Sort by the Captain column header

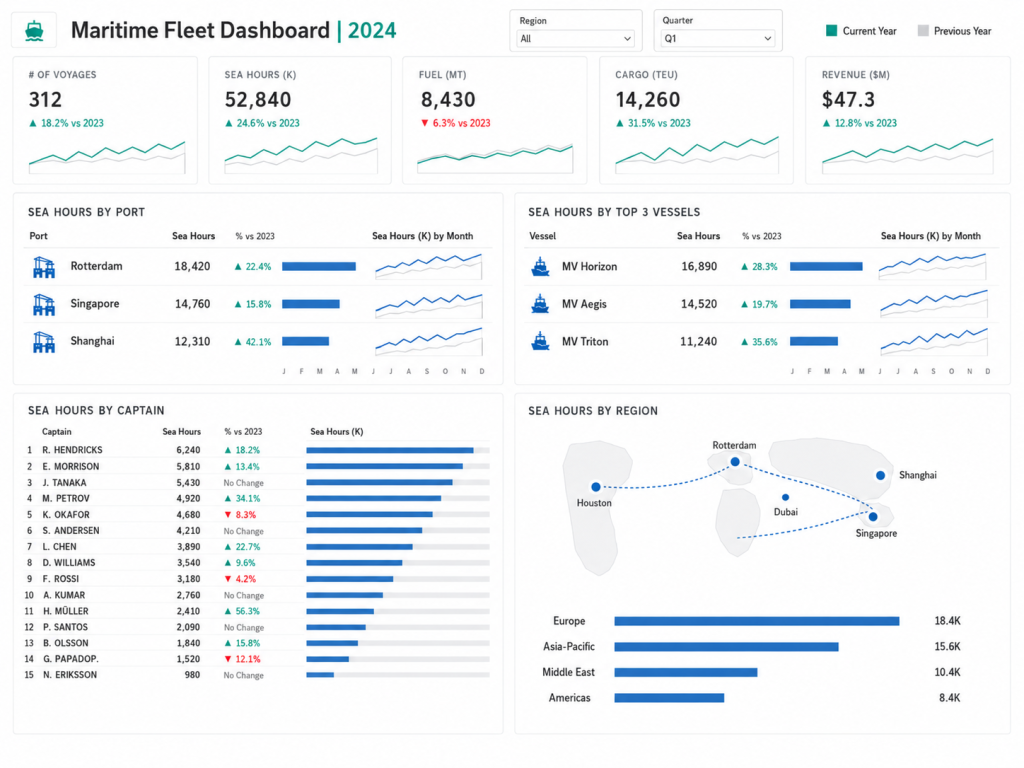point(57,432)
